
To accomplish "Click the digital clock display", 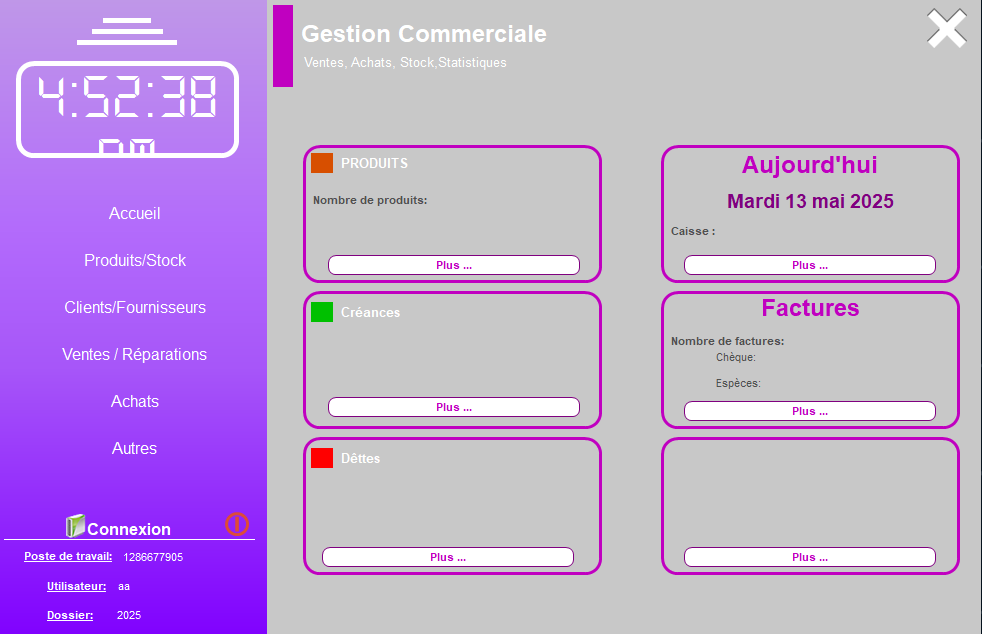I will click(x=127, y=109).
